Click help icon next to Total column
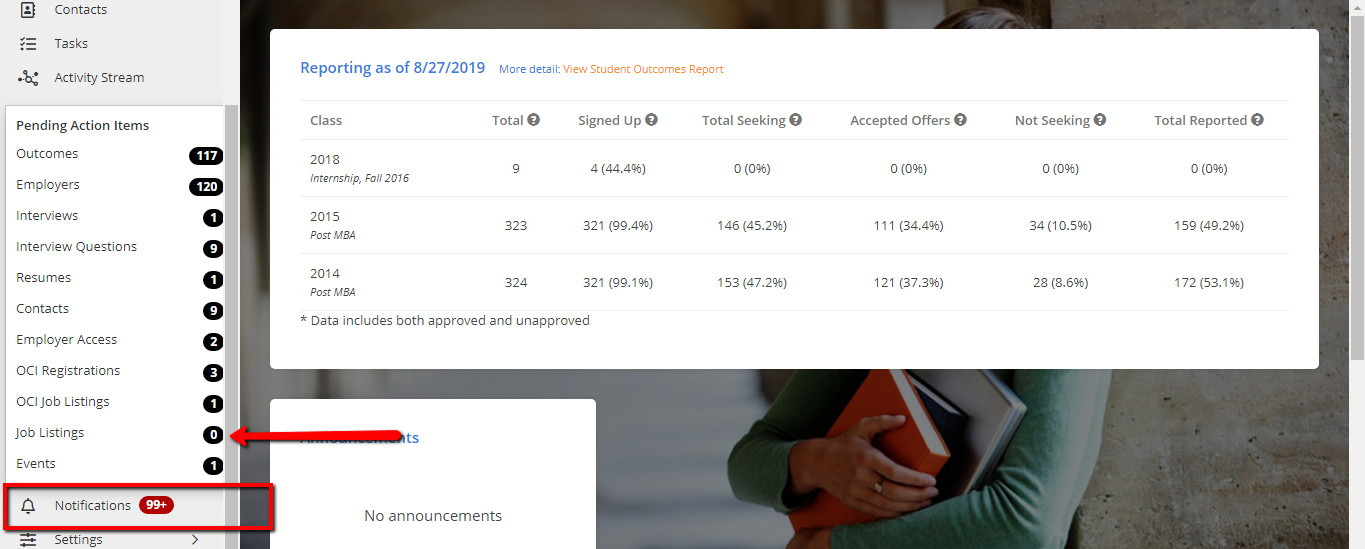 click(x=534, y=120)
